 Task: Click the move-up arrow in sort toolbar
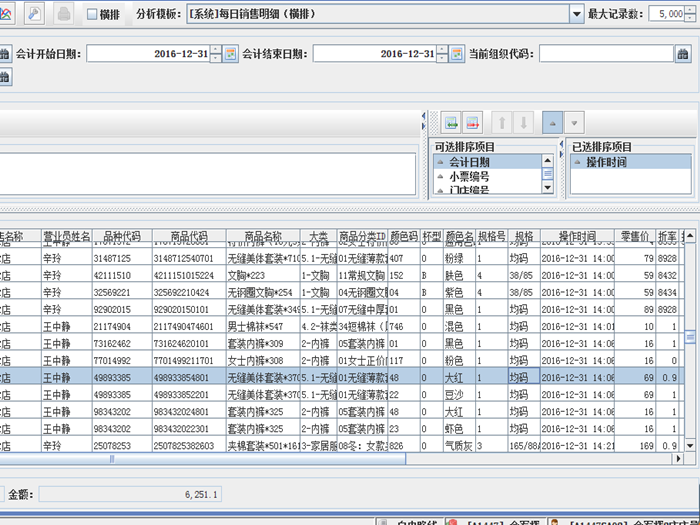502,122
